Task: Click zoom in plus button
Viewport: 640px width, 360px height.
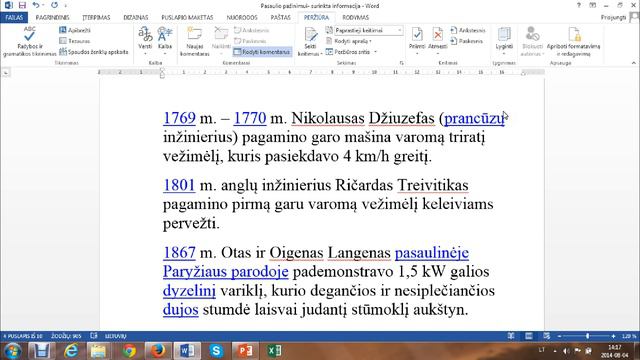Action: click(613, 336)
